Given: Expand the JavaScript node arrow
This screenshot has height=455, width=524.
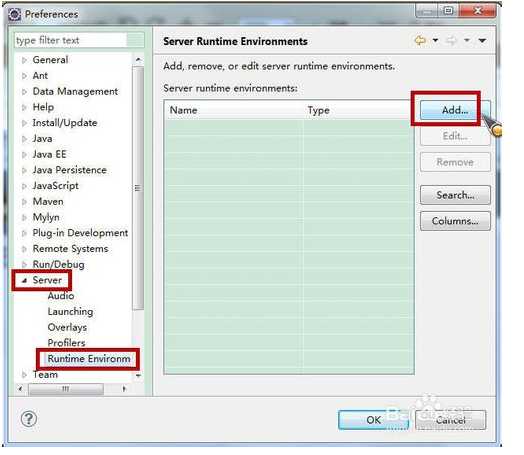Looking at the screenshot, I should pyautogui.click(x=24, y=186).
